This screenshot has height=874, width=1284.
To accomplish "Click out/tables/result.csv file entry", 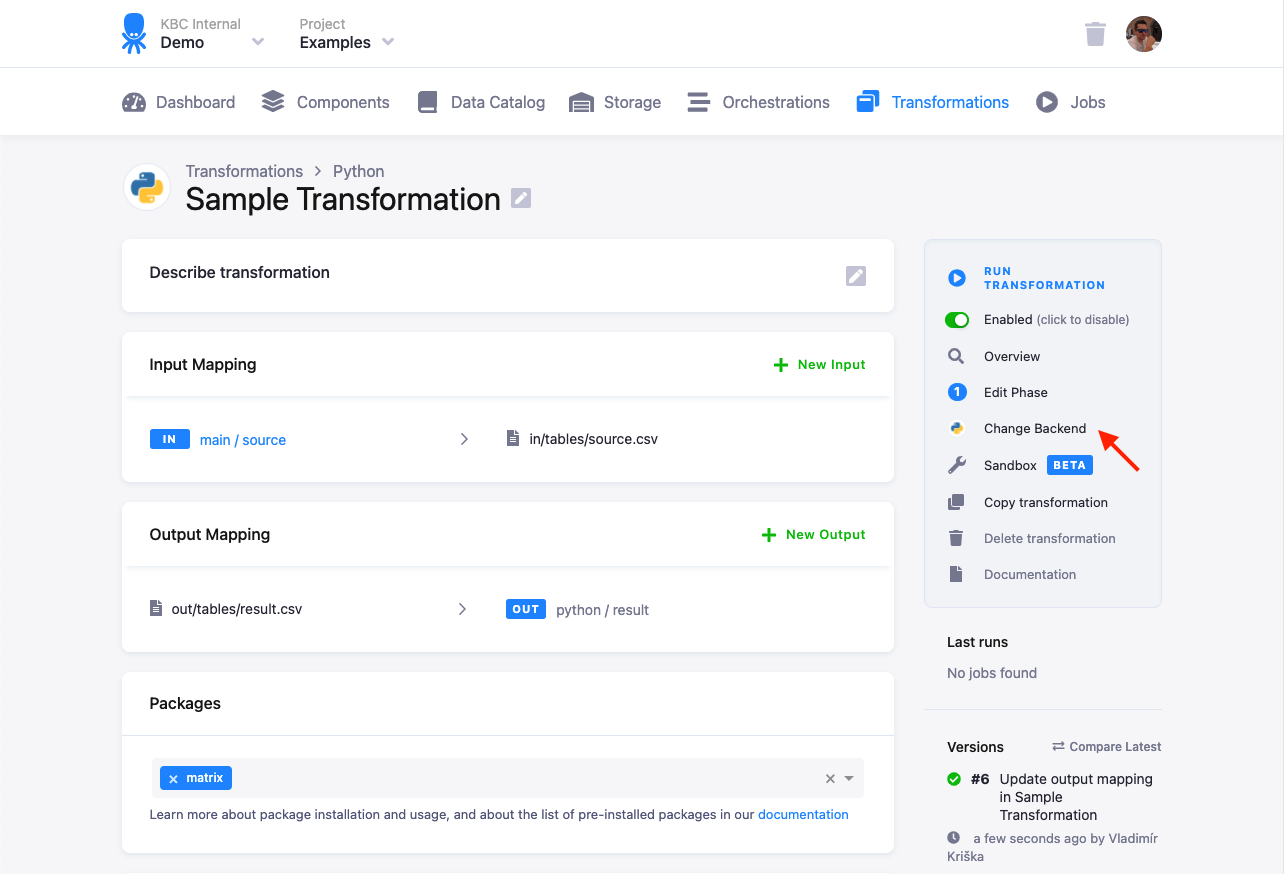I will (x=226, y=608).
